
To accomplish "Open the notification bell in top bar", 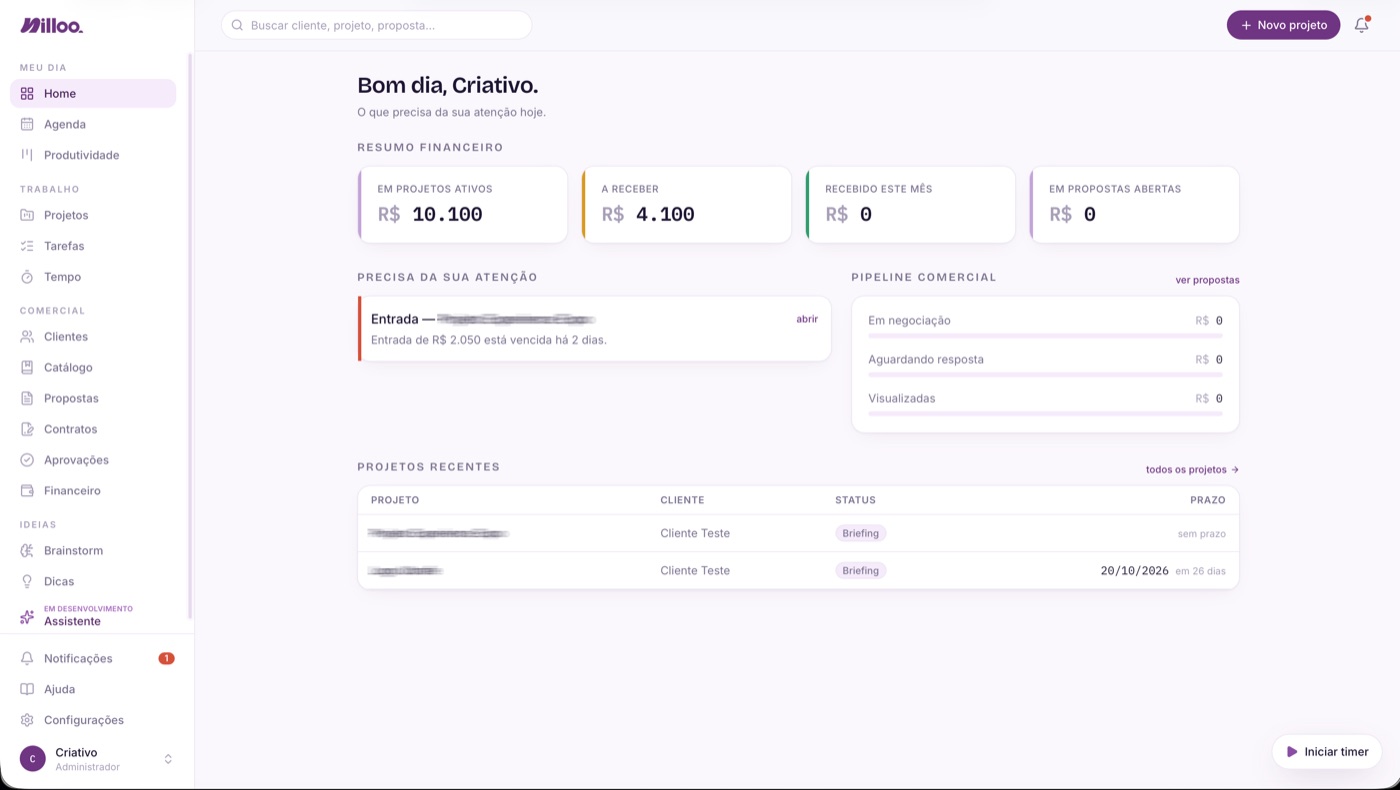I will coord(1361,25).
